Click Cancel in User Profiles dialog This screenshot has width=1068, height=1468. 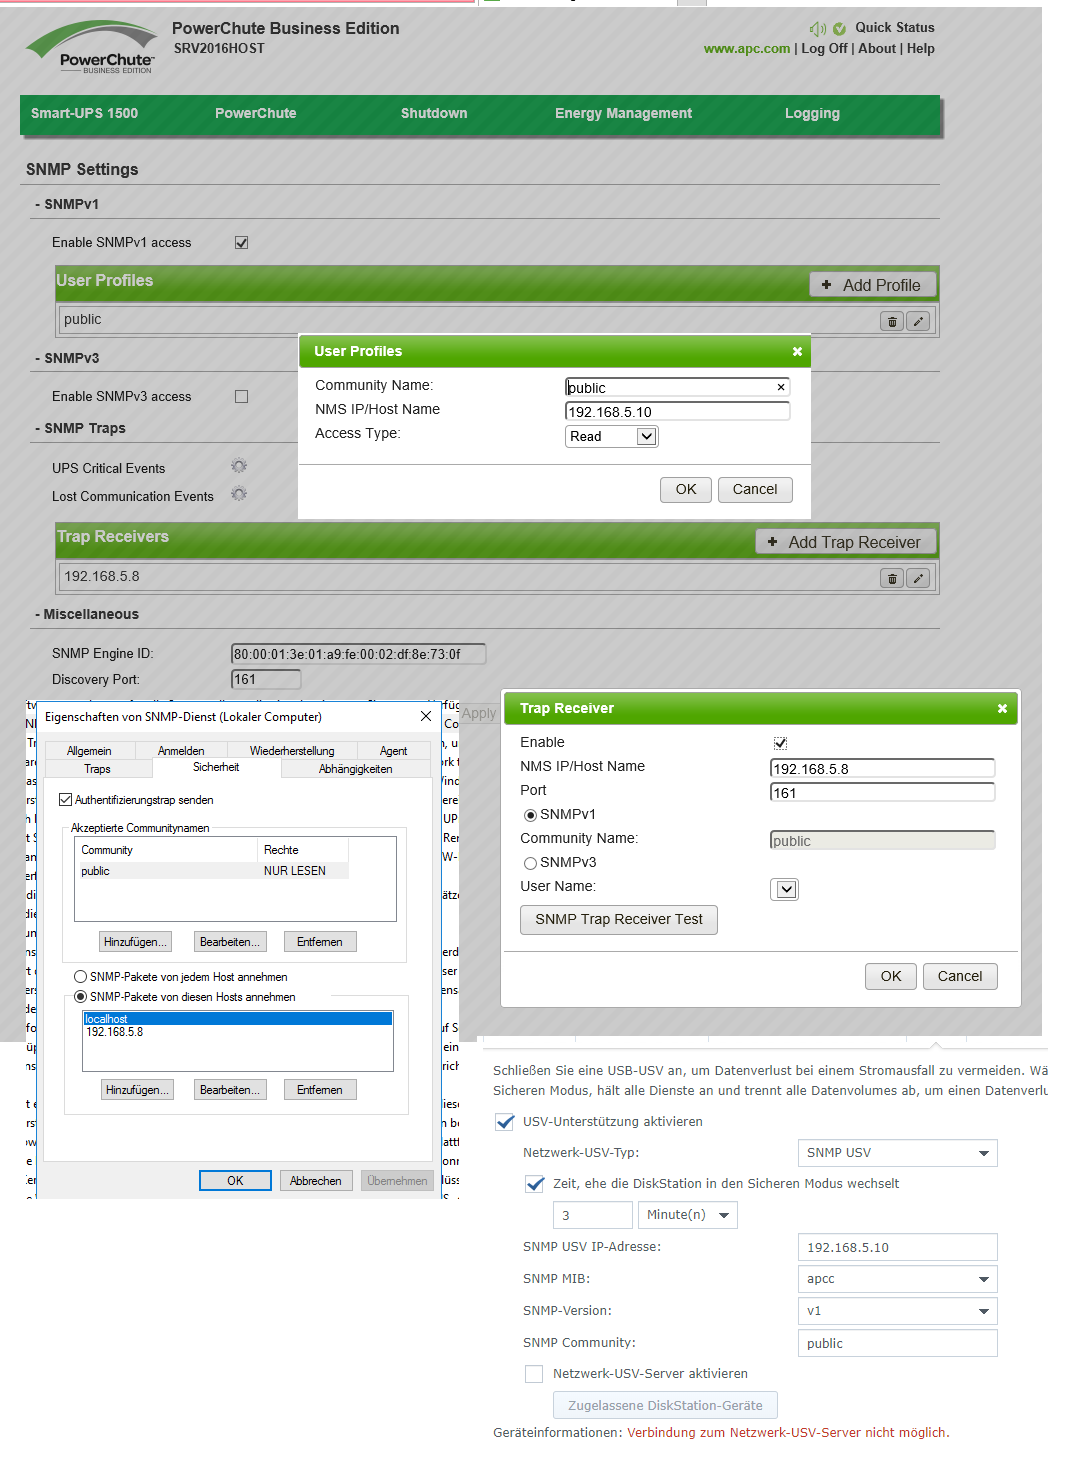[x=755, y=489]
